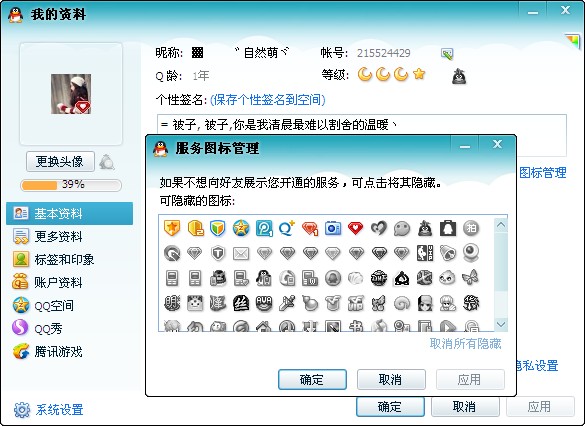
Task: Select the gray webcam icon
Action: pos(471,253)
